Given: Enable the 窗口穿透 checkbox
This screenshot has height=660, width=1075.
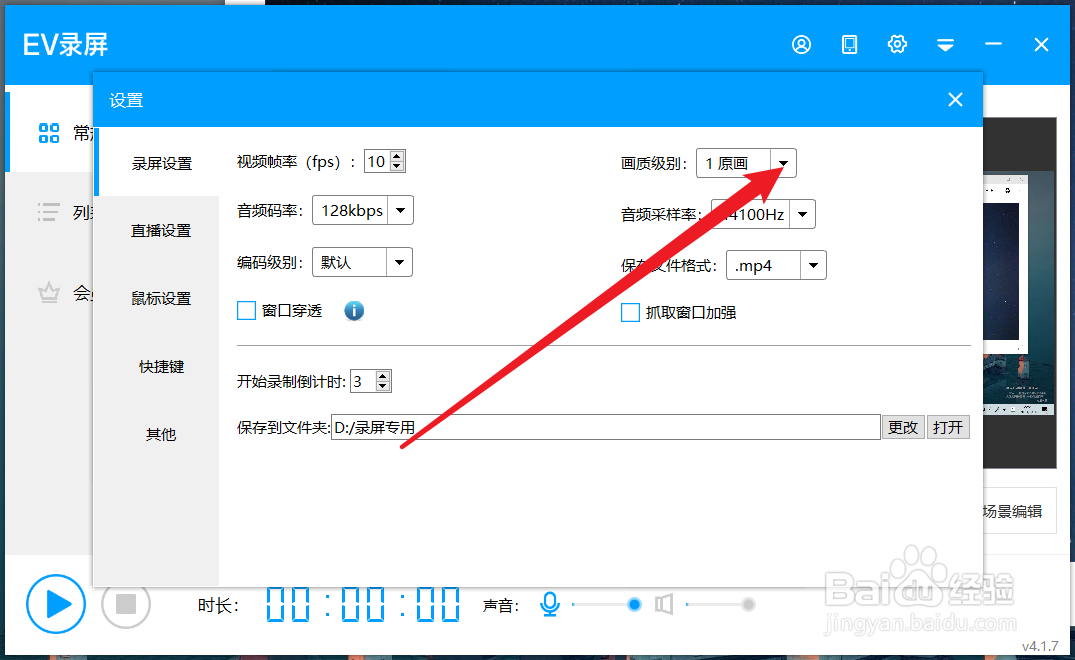Looking at the screenshot, I should point(246,311).
